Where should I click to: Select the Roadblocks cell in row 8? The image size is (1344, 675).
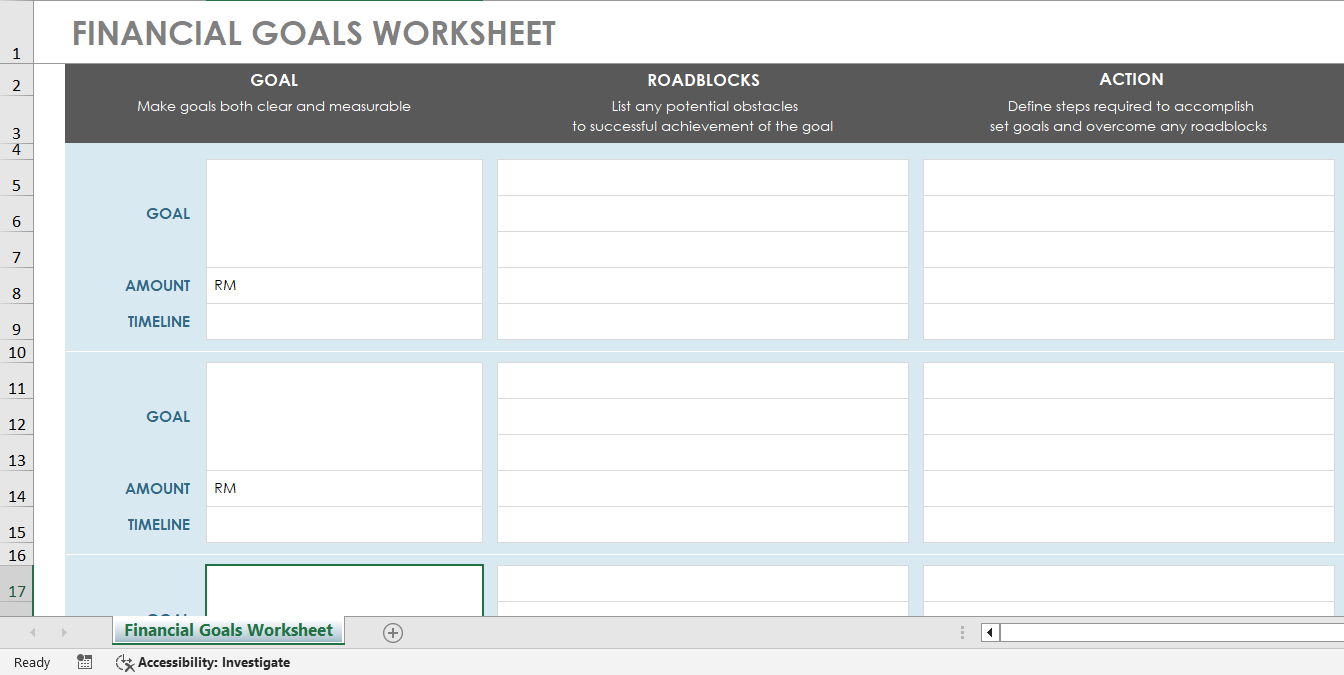703,286
